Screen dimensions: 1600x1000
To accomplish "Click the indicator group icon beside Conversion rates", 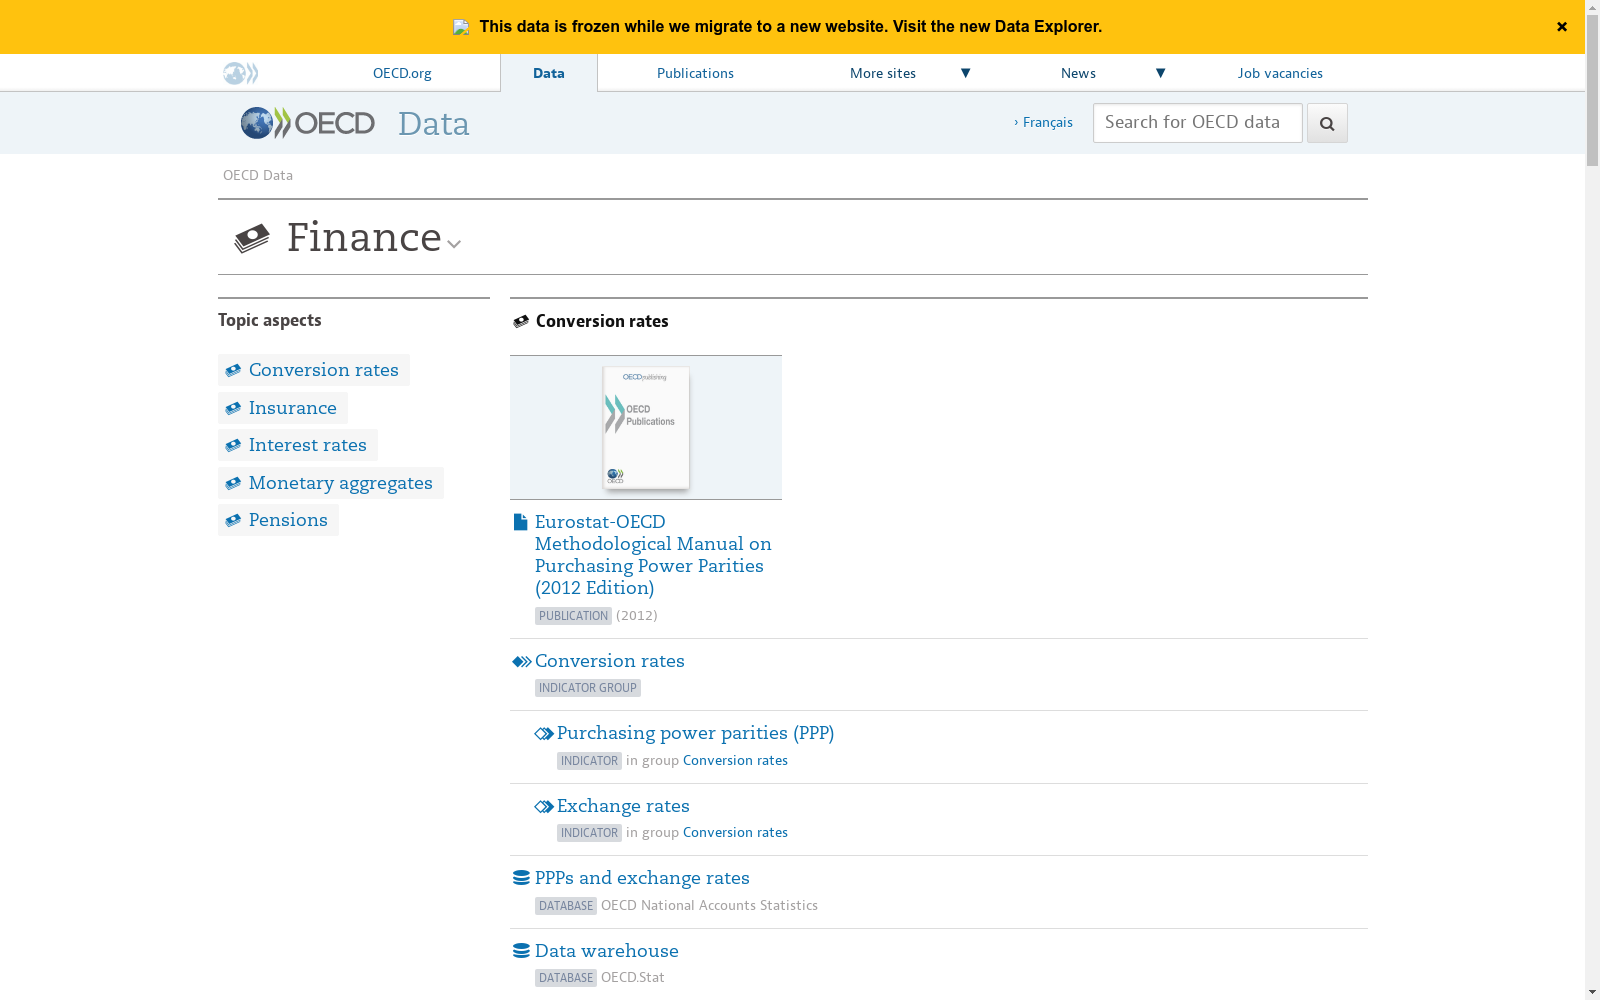I will (x=522, y=662).
